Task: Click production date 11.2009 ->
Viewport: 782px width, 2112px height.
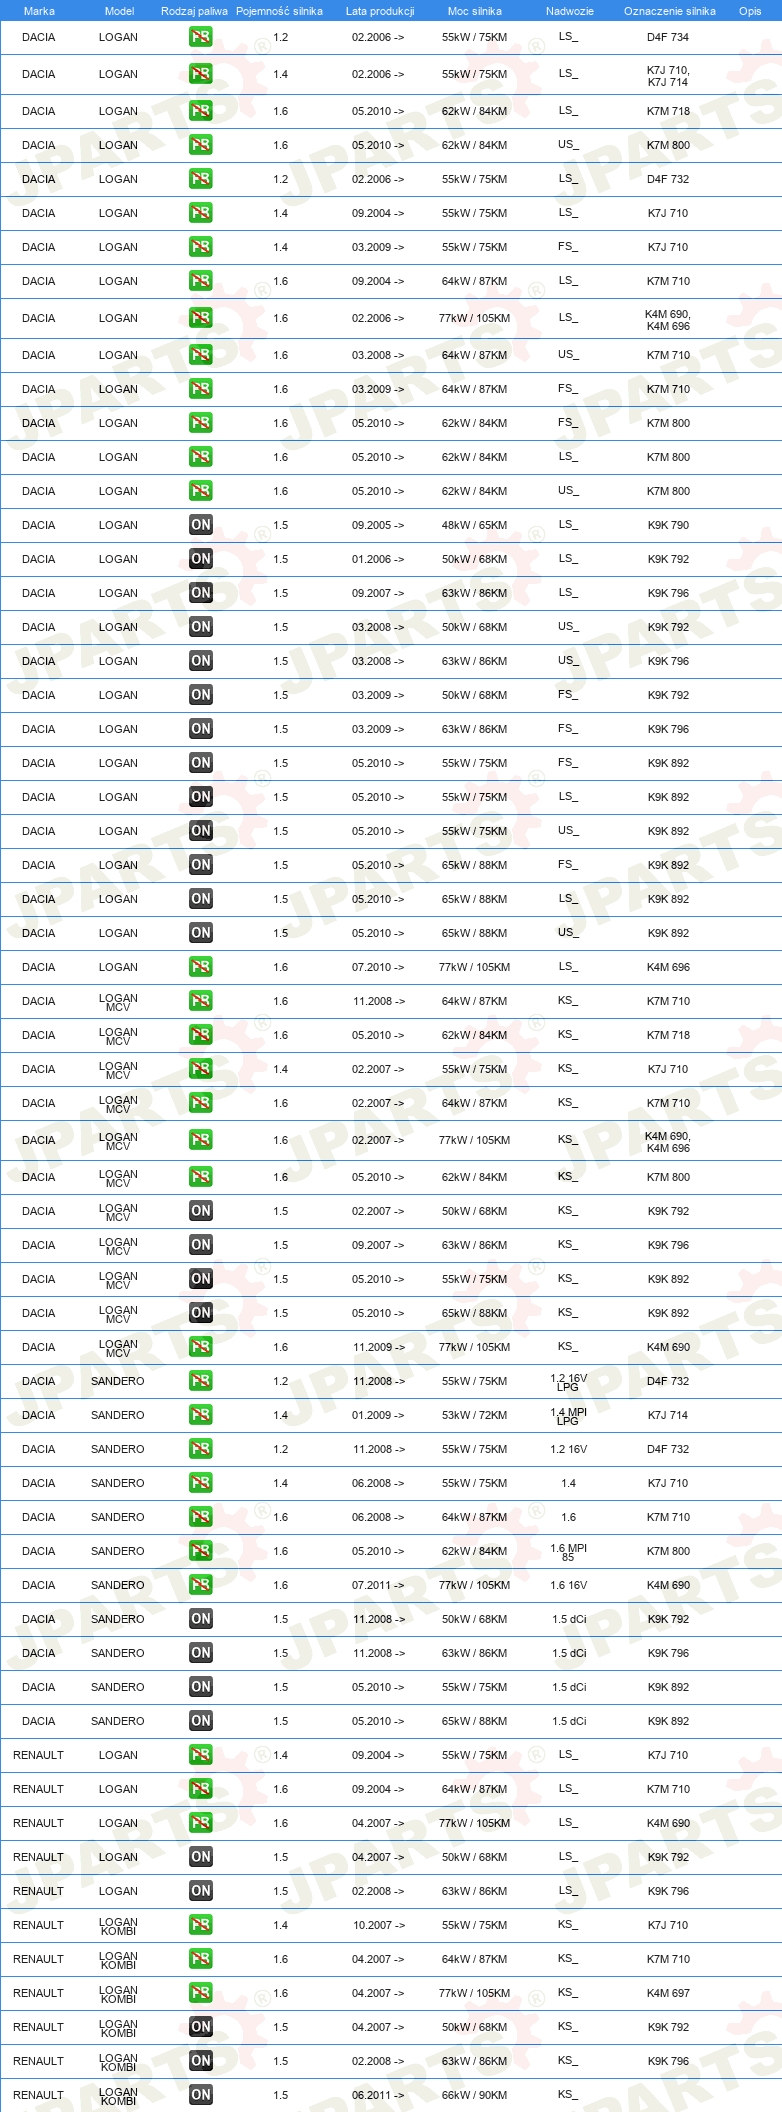Action: pyautogui.click(x=378, y=1347)
